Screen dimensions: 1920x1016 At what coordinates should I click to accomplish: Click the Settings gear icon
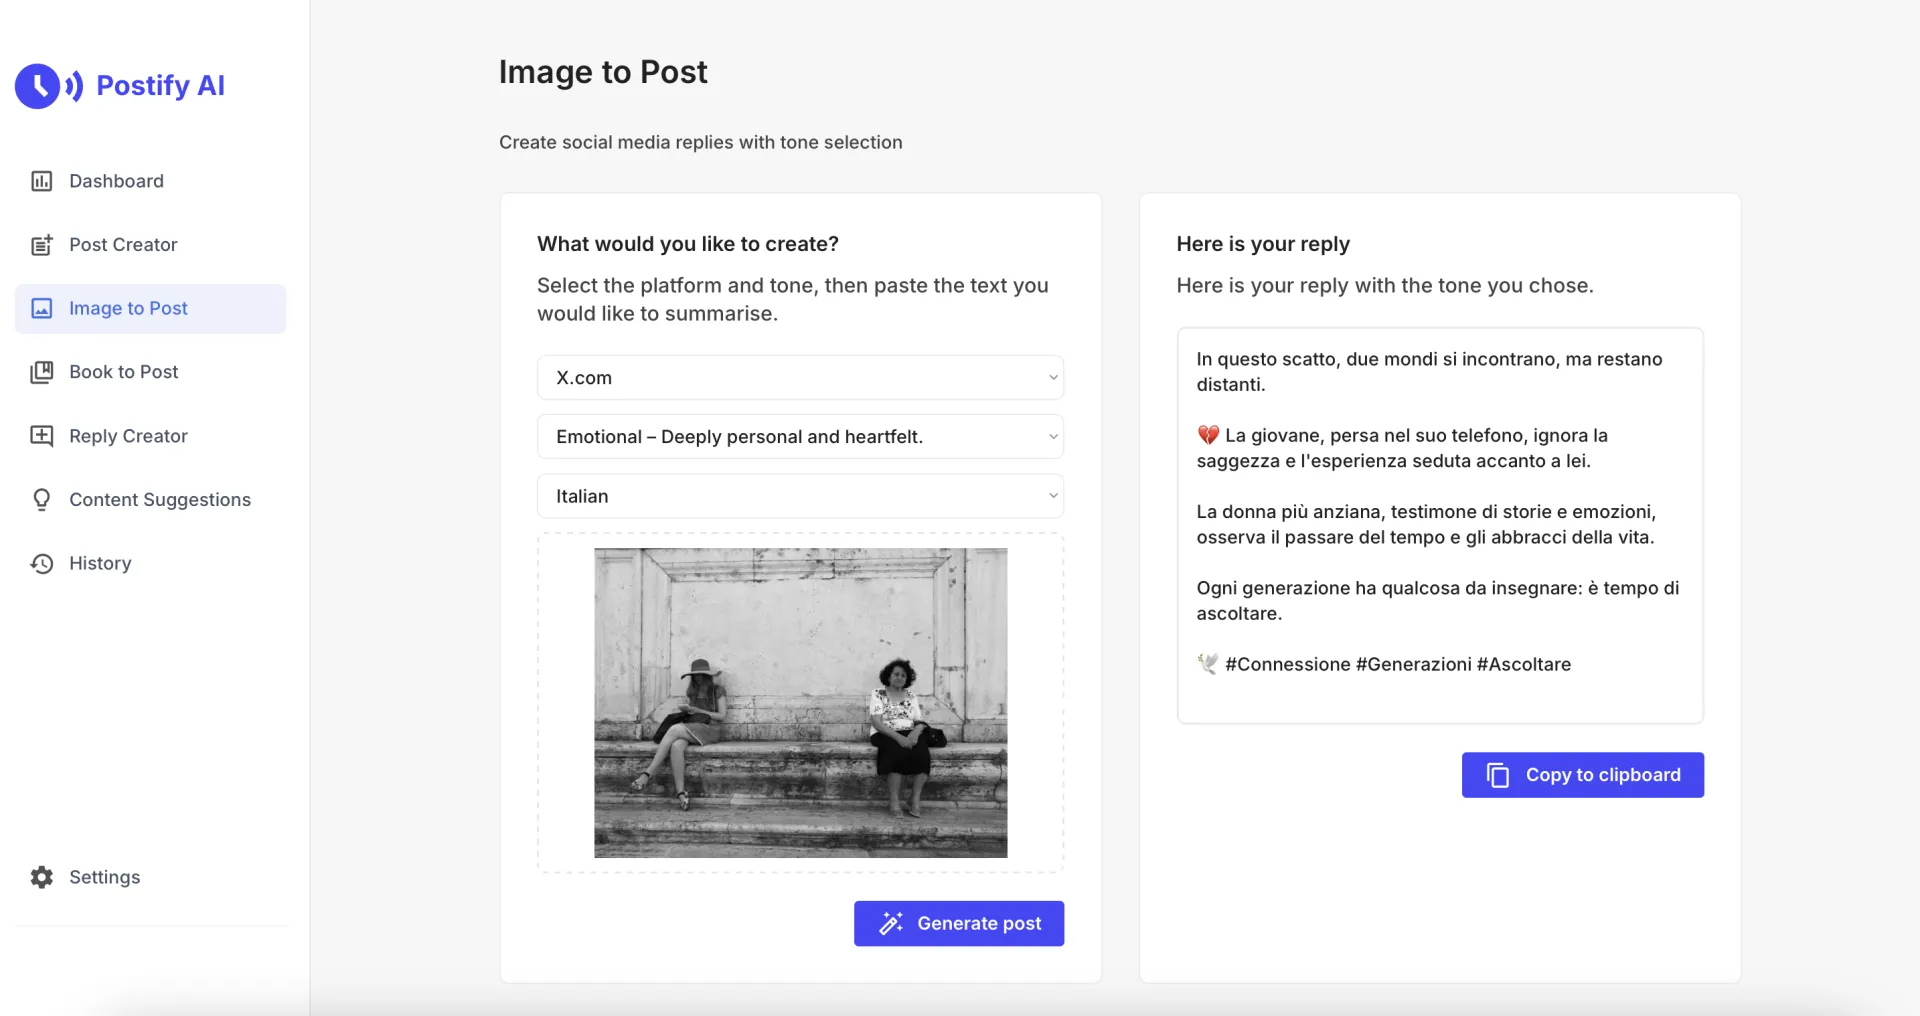tap(41, 877)
